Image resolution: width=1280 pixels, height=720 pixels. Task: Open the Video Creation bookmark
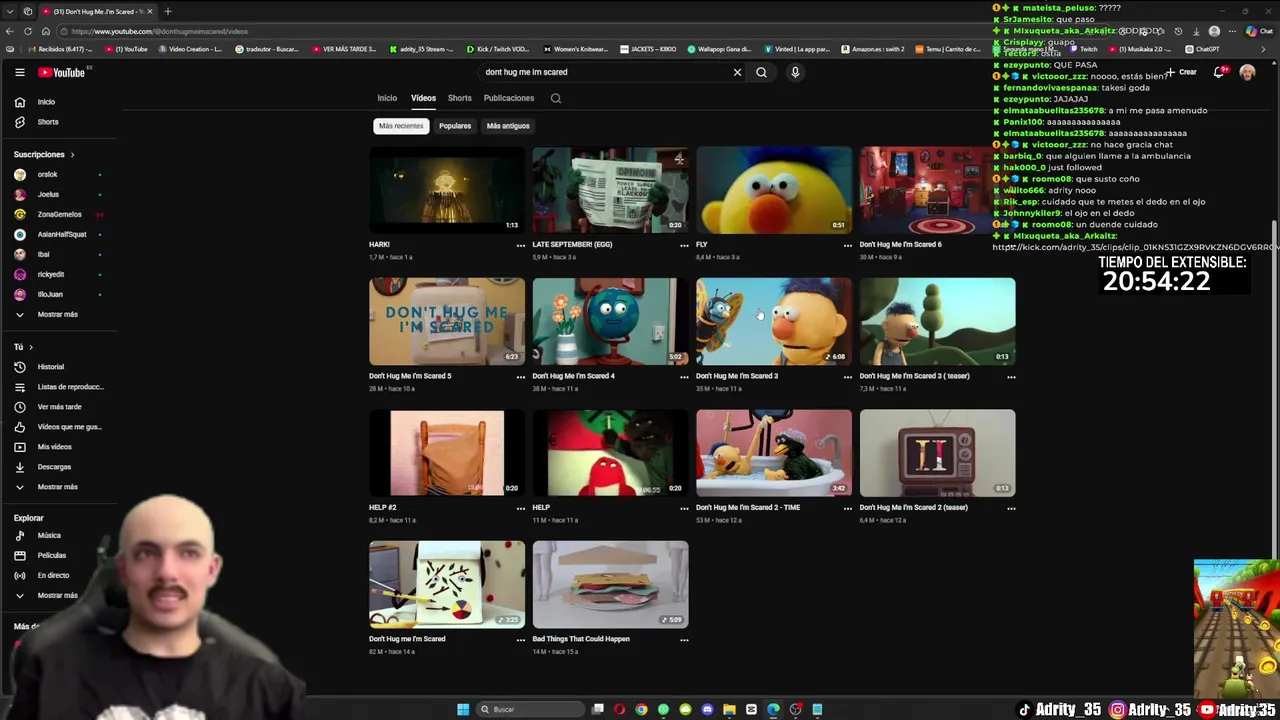[x=190, y=49]
